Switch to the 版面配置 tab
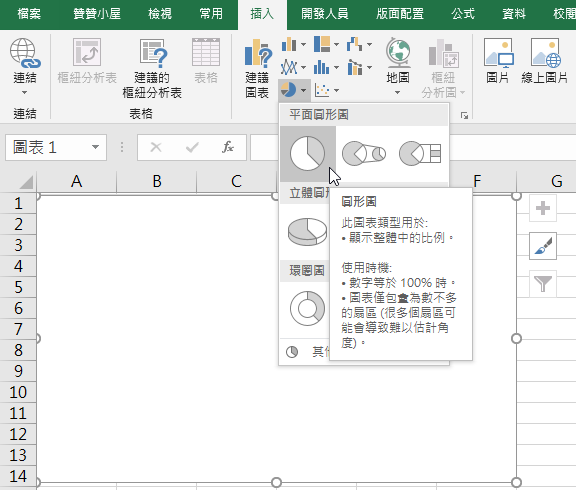The height and width of the screenshot is (490, 576). (x=400, y=14)
